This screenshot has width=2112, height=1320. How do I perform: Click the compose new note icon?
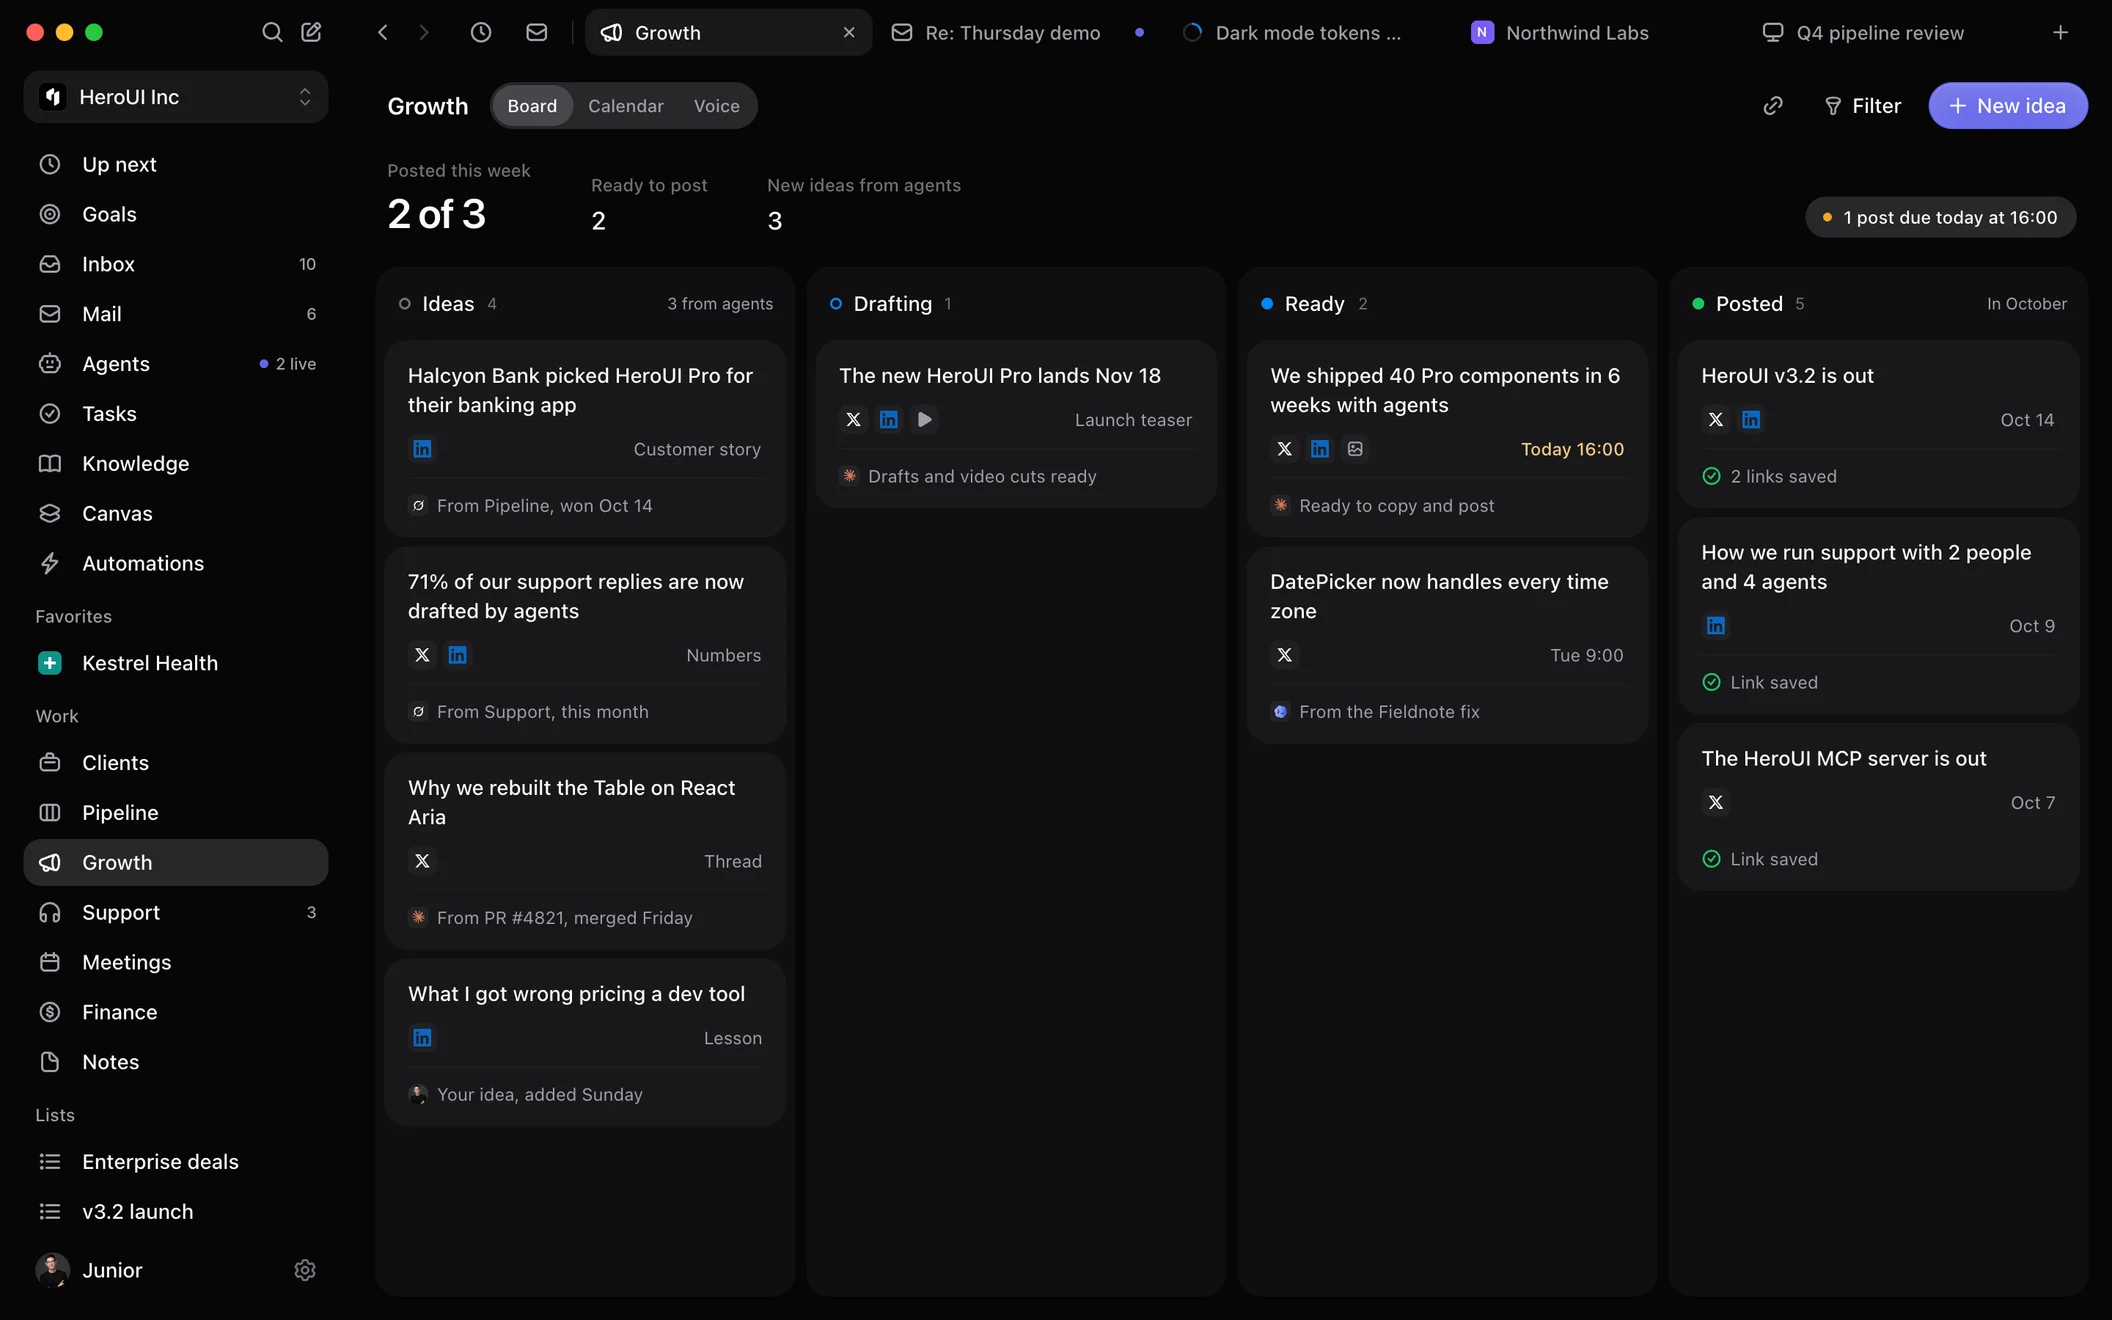pos(311,32)
